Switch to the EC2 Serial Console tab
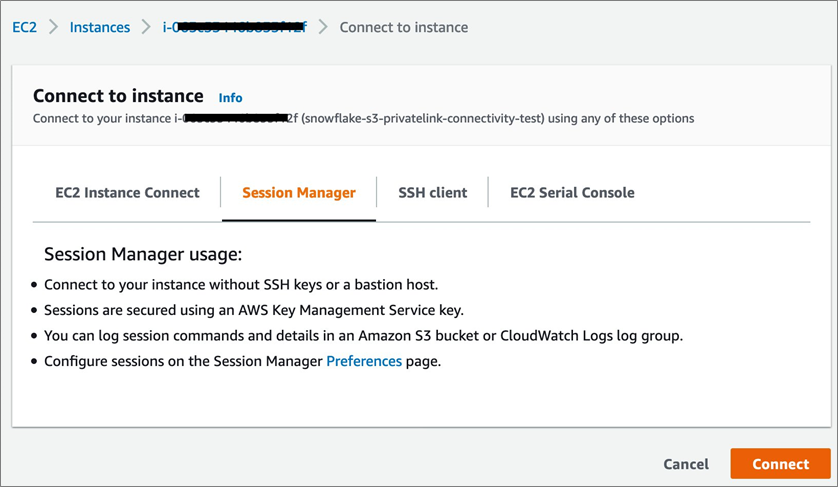The width and height of the screenshot is (838, 487). (x=572, y=192)
